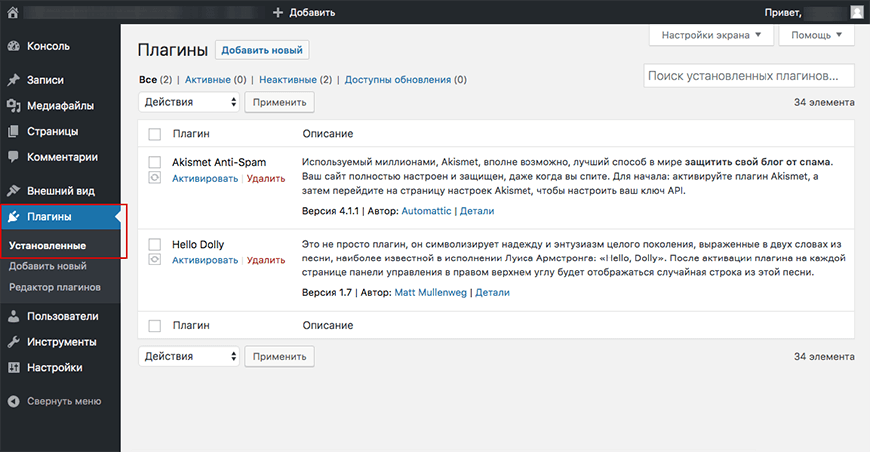This screenshot has height=452, width=870.
Task: Delete the Akismet Anti-Spam plugin
Action: 266,179
